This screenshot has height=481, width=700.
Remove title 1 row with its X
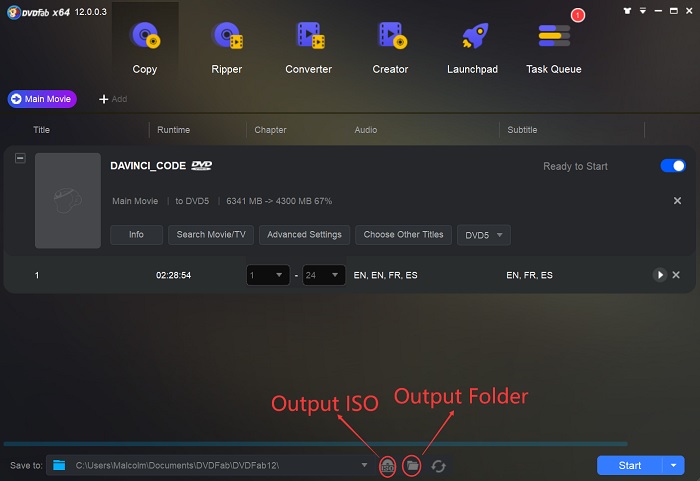pyautogui.click(x=676, y=275)
